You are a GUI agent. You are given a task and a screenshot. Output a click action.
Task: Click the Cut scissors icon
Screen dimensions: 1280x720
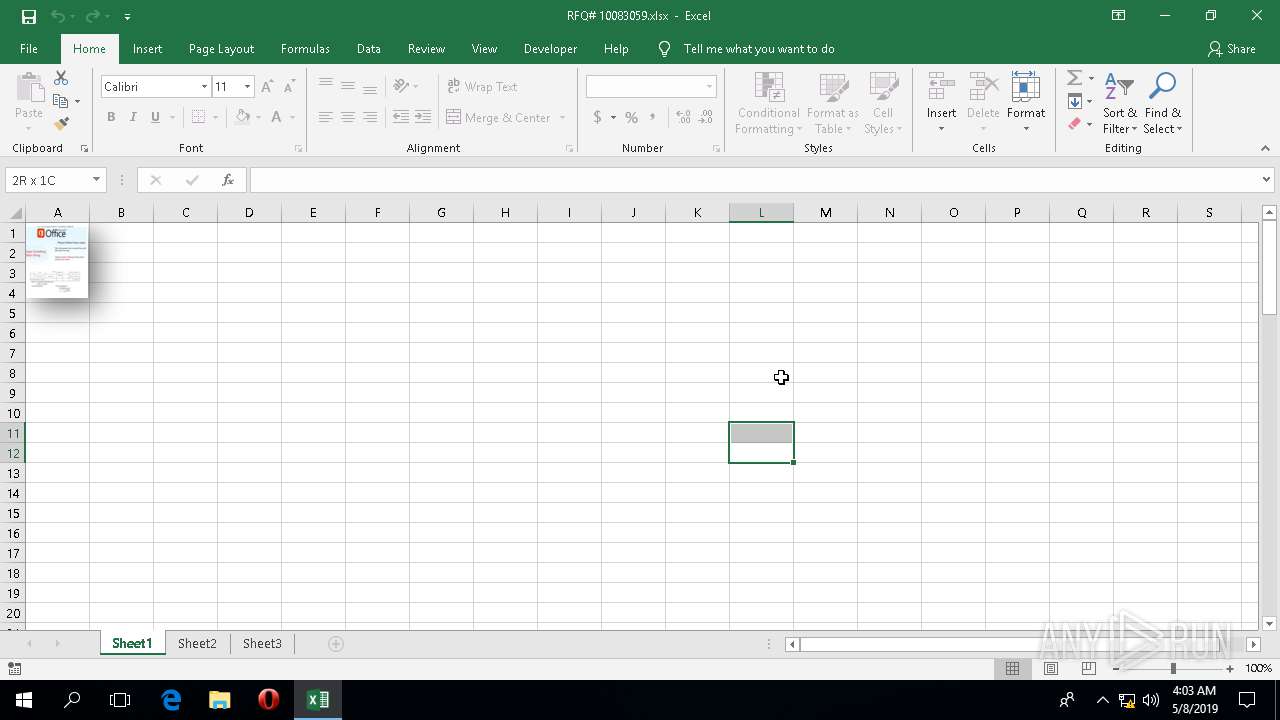(61, 78)
